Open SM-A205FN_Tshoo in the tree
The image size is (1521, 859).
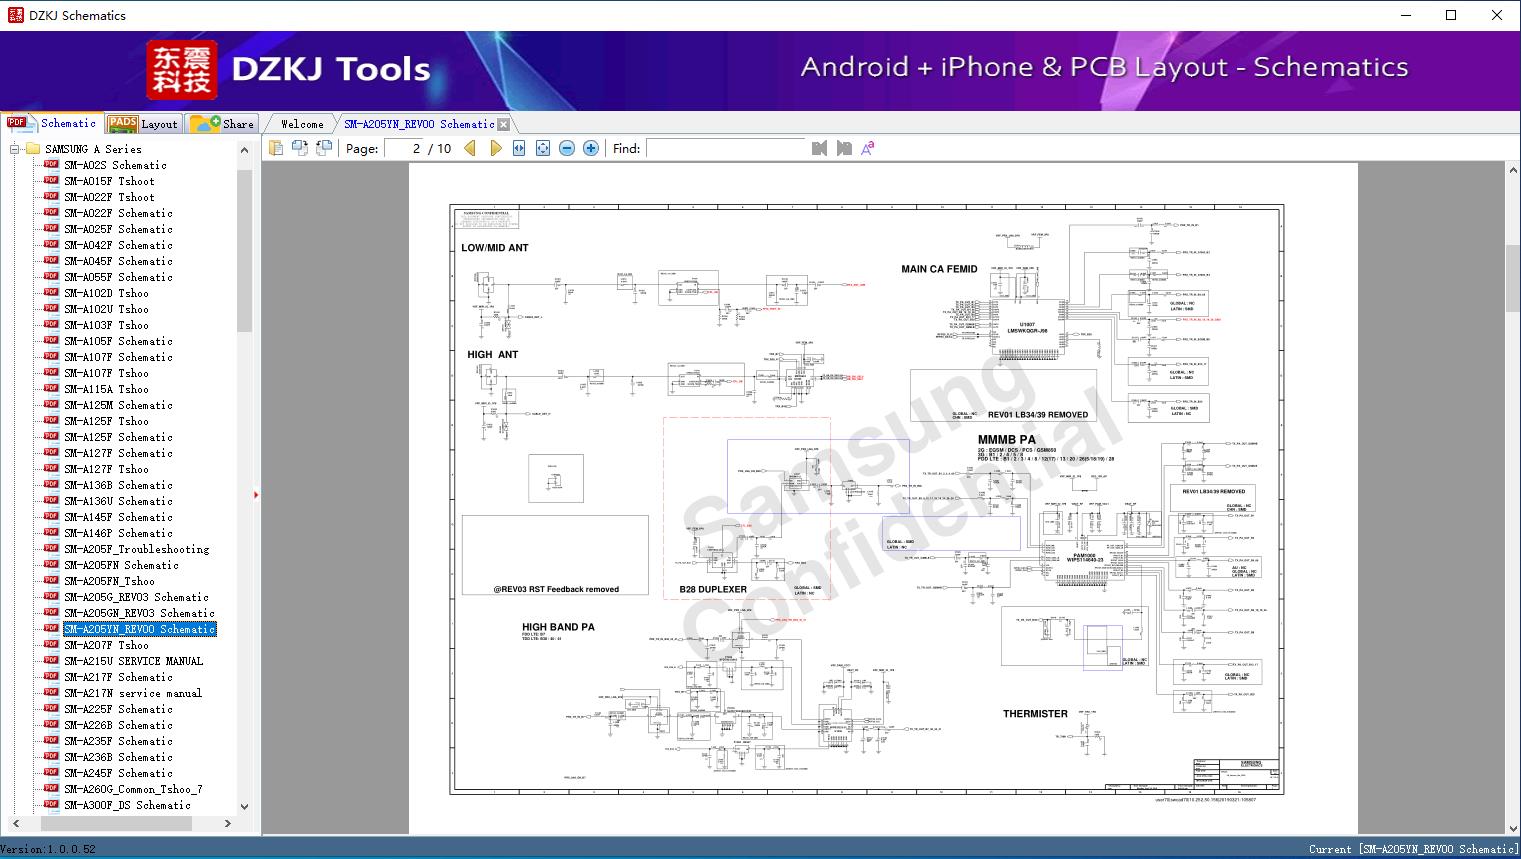pos(109,581)
